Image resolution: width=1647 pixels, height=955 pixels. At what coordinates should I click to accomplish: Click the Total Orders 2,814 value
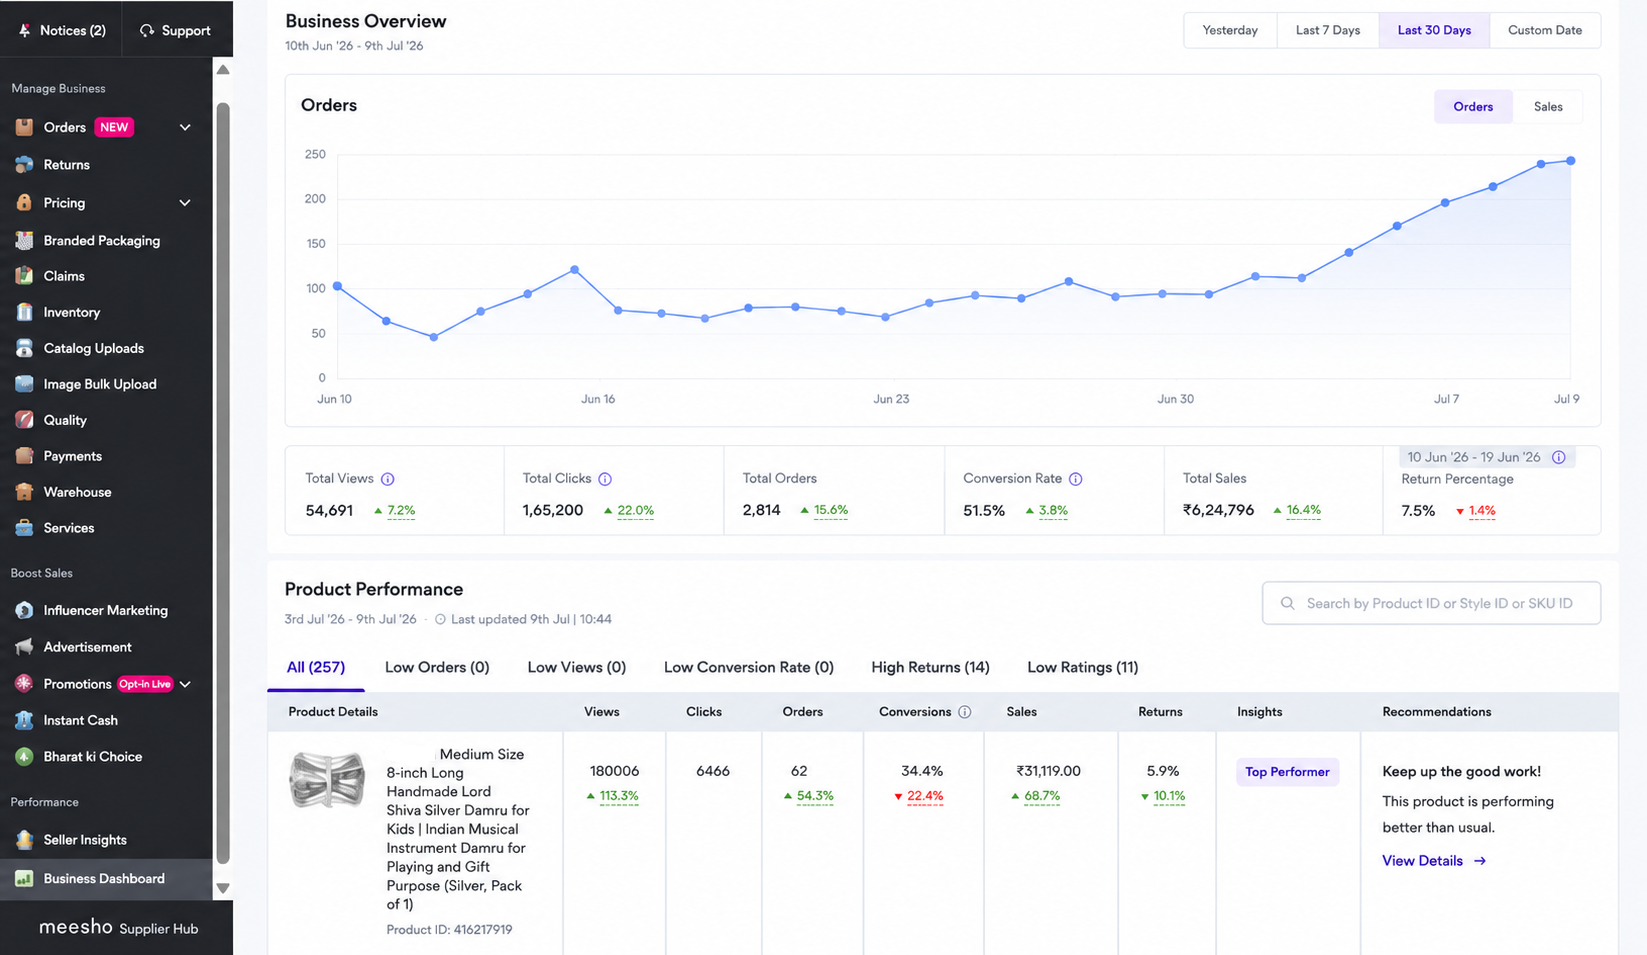click(x=761, y=510)
